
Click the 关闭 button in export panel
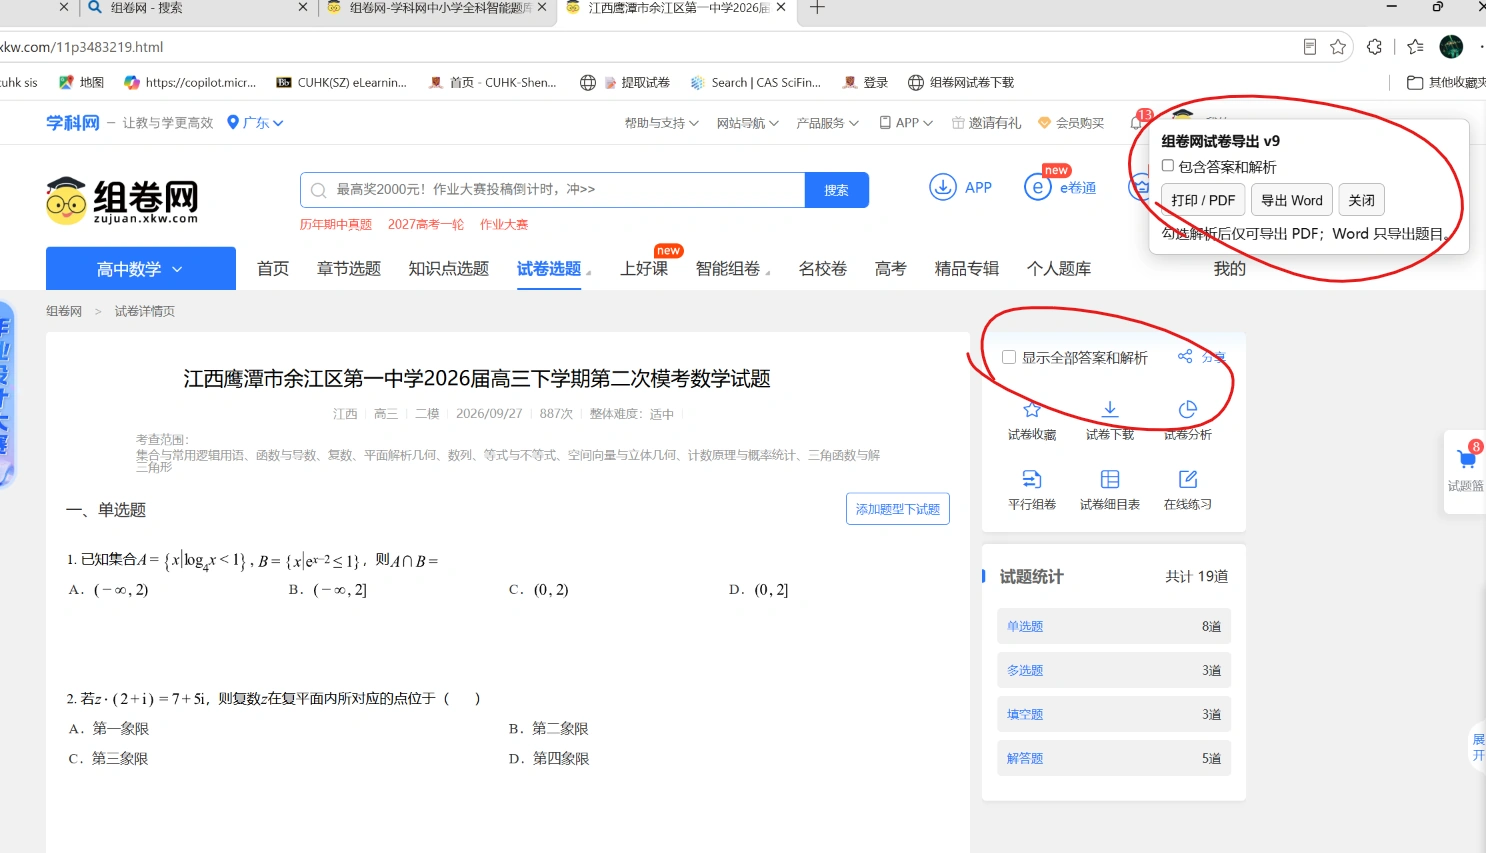tap(1361, 200)
